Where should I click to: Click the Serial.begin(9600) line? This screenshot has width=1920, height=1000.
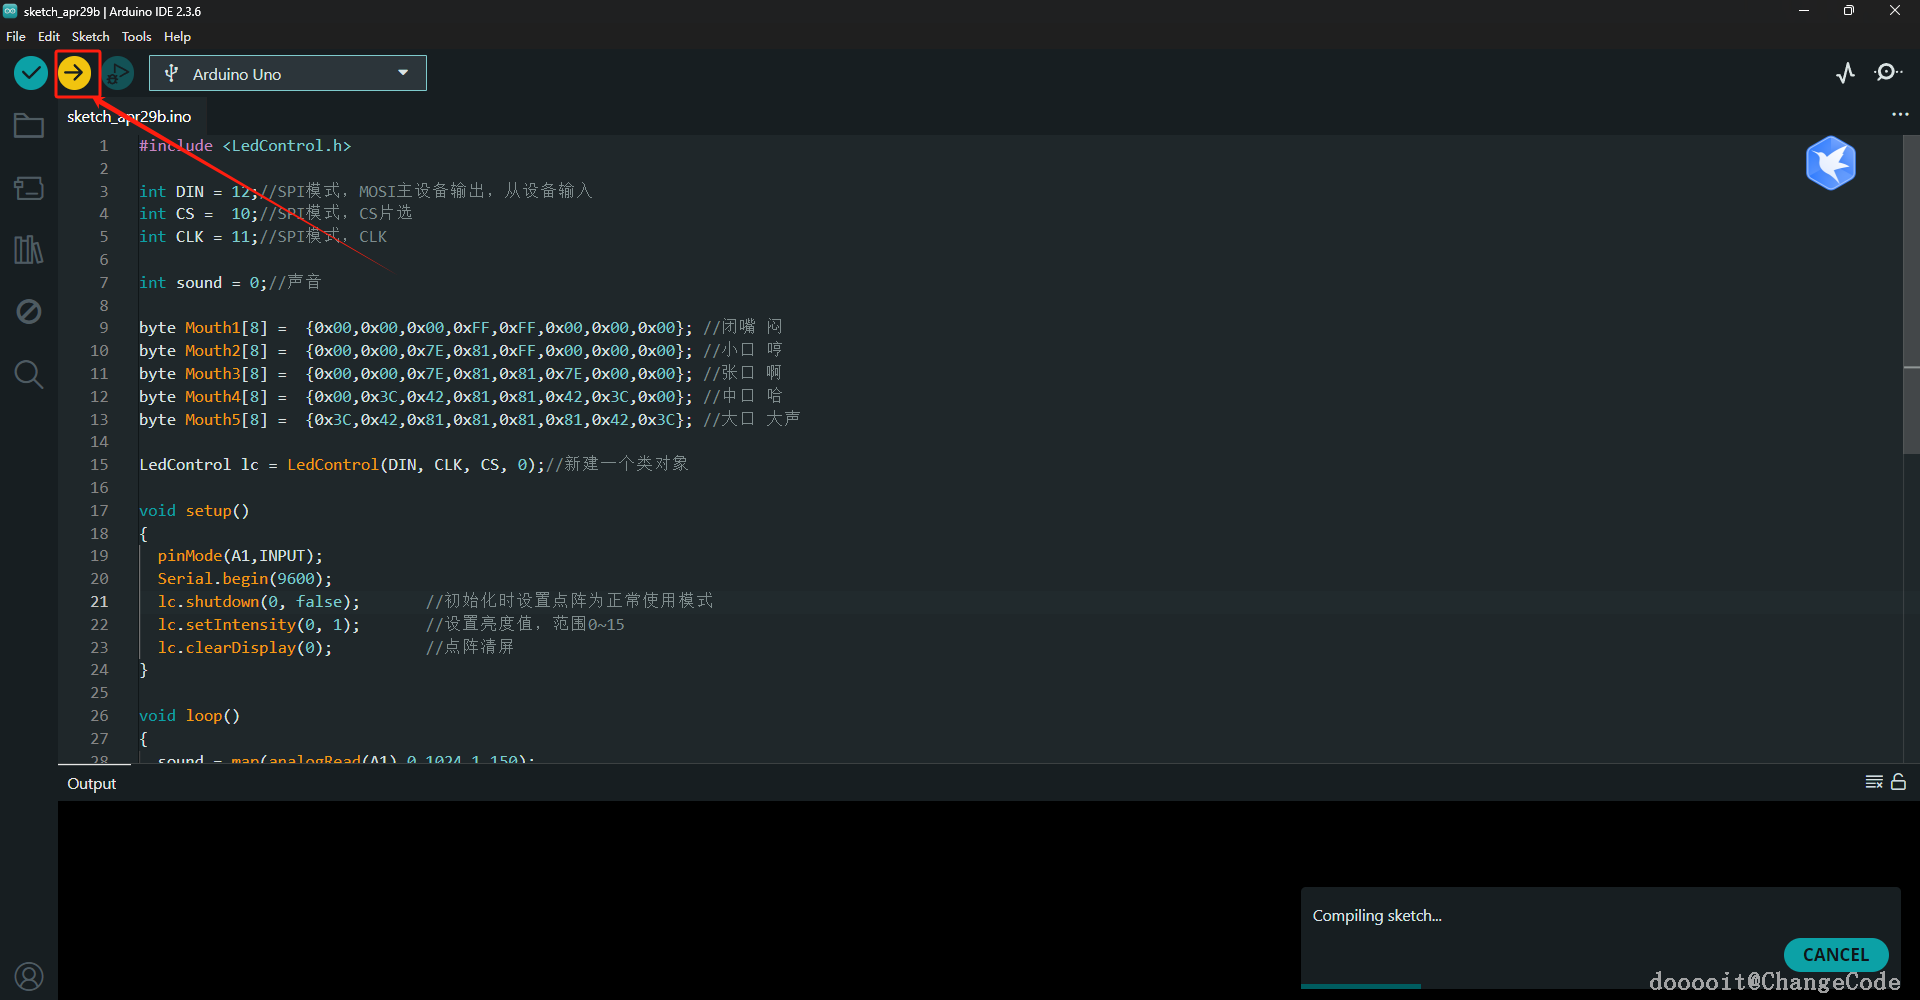244,579
